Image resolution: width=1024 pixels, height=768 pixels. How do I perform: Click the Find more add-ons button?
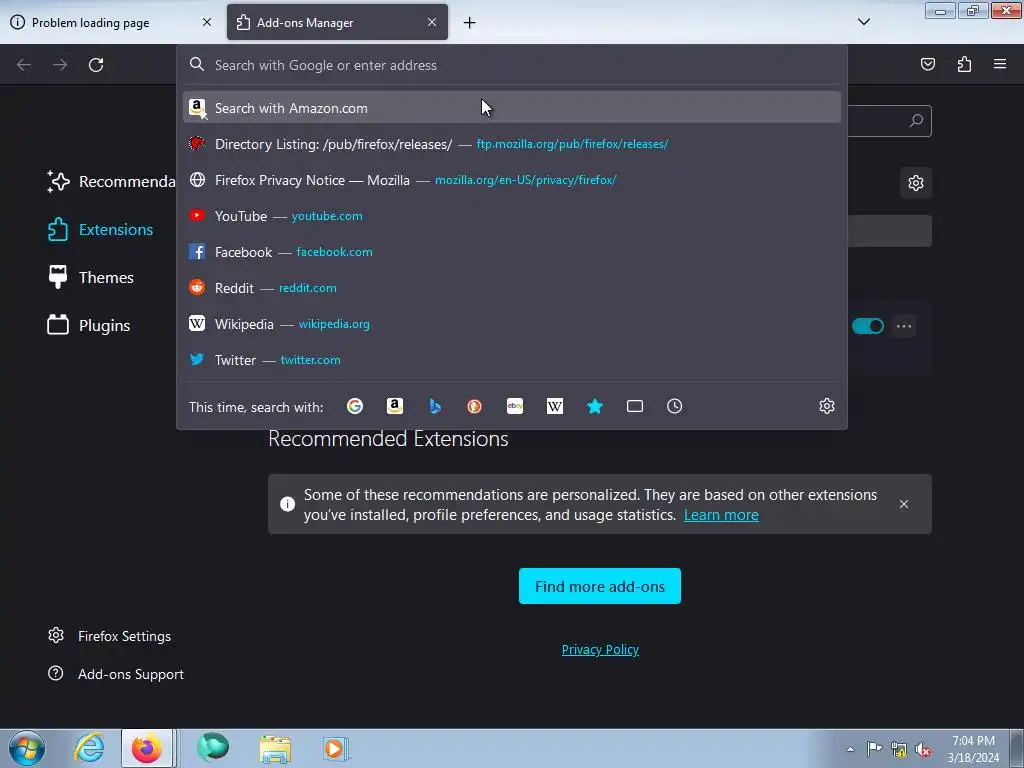[x=600, y=586]
